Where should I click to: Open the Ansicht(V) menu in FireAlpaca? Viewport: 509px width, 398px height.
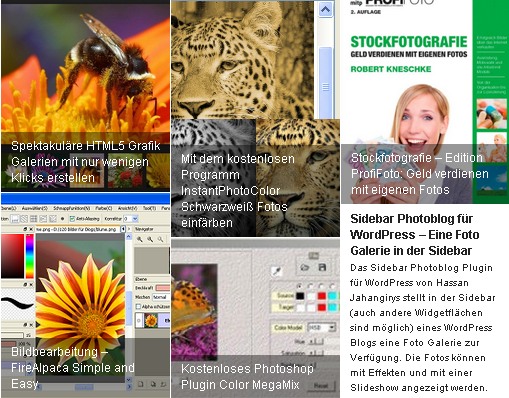(128, 208)
